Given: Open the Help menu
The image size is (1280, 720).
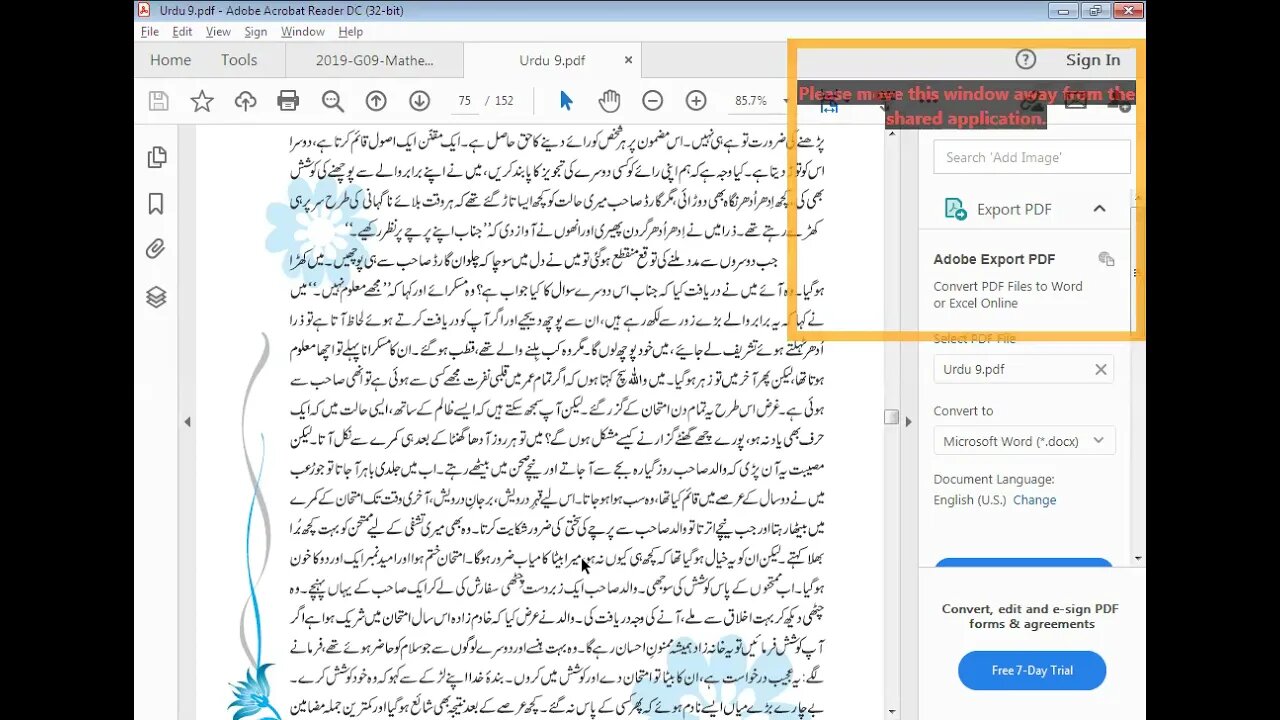Looking at the screenshot, I should [350, 31].
